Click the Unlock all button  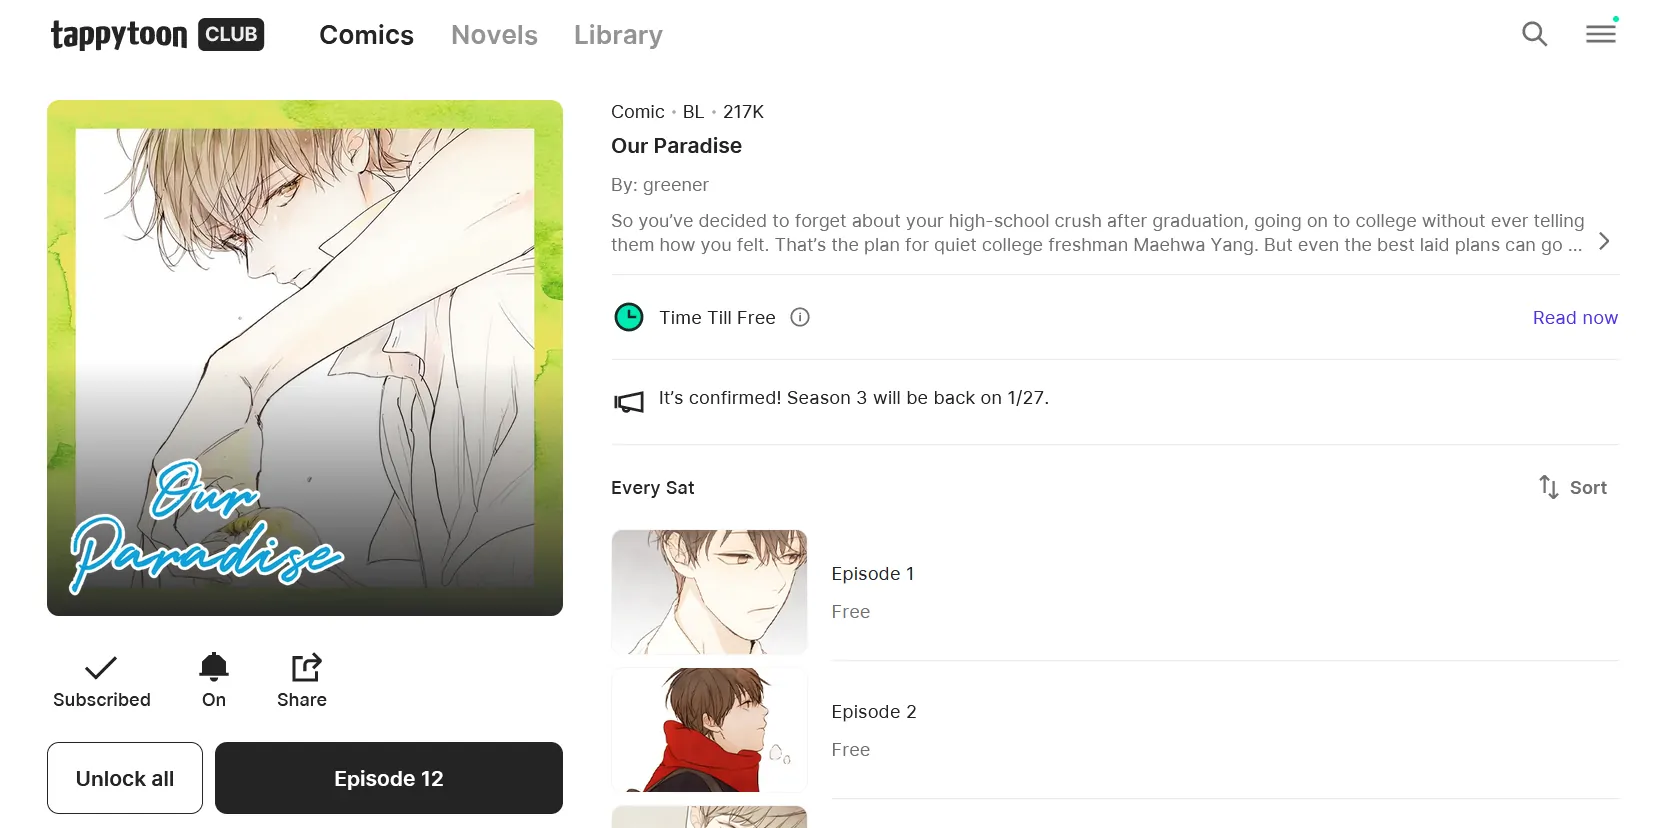(x=125, y=778)
